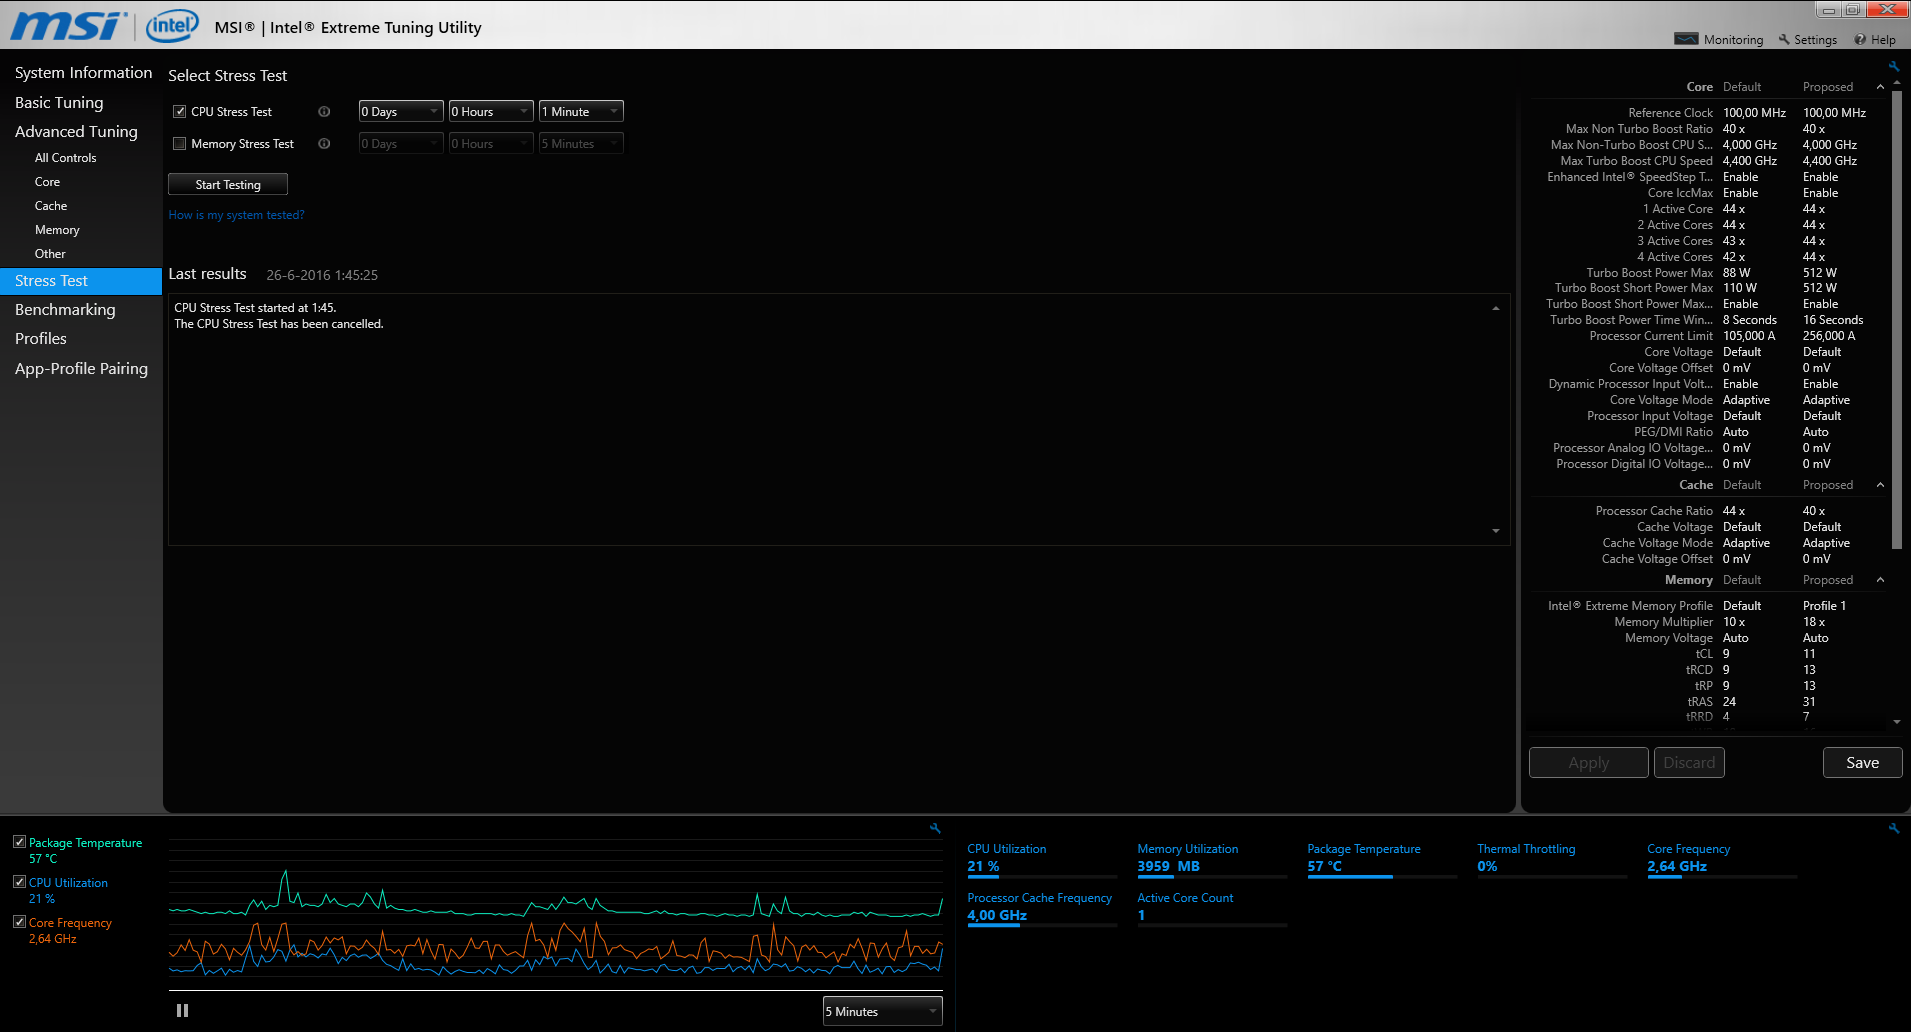
Task: Click the Apply button
Action: pyautogui.click(x=1589, y=763)
